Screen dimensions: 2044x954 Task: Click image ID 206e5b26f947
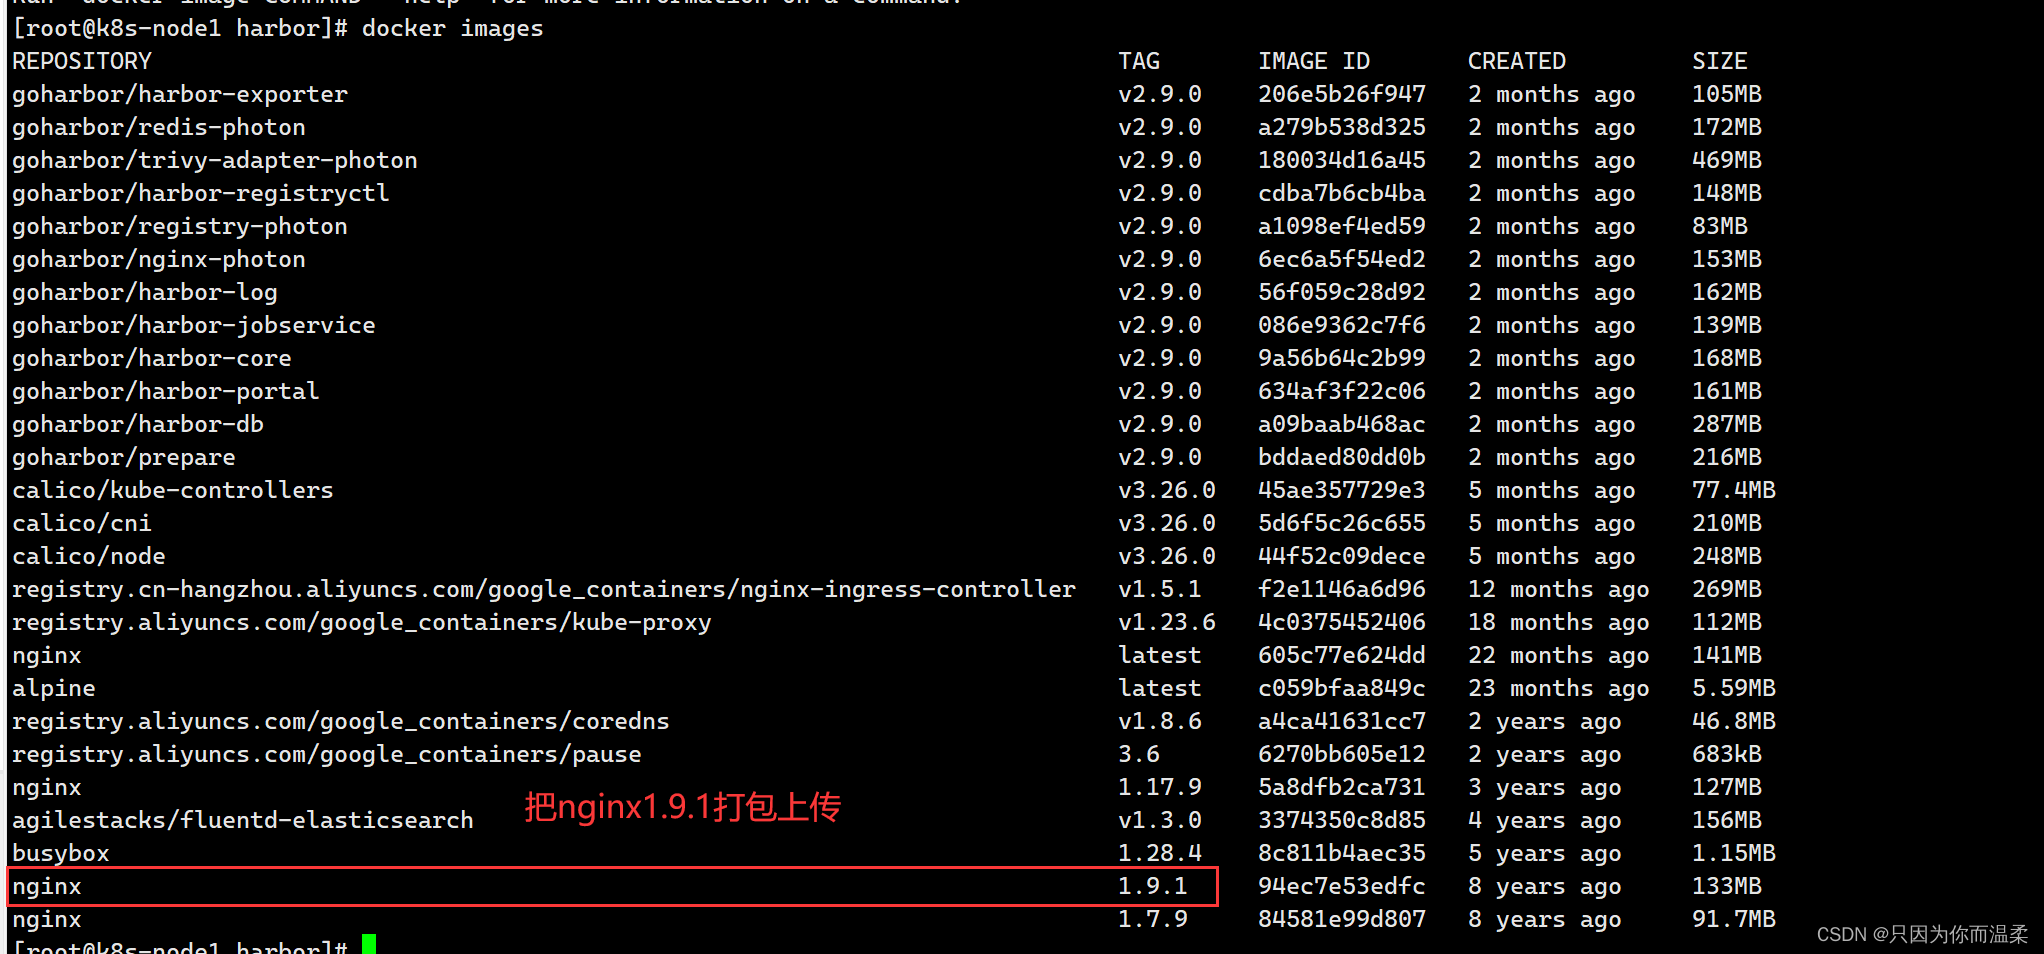(1342, 95)
